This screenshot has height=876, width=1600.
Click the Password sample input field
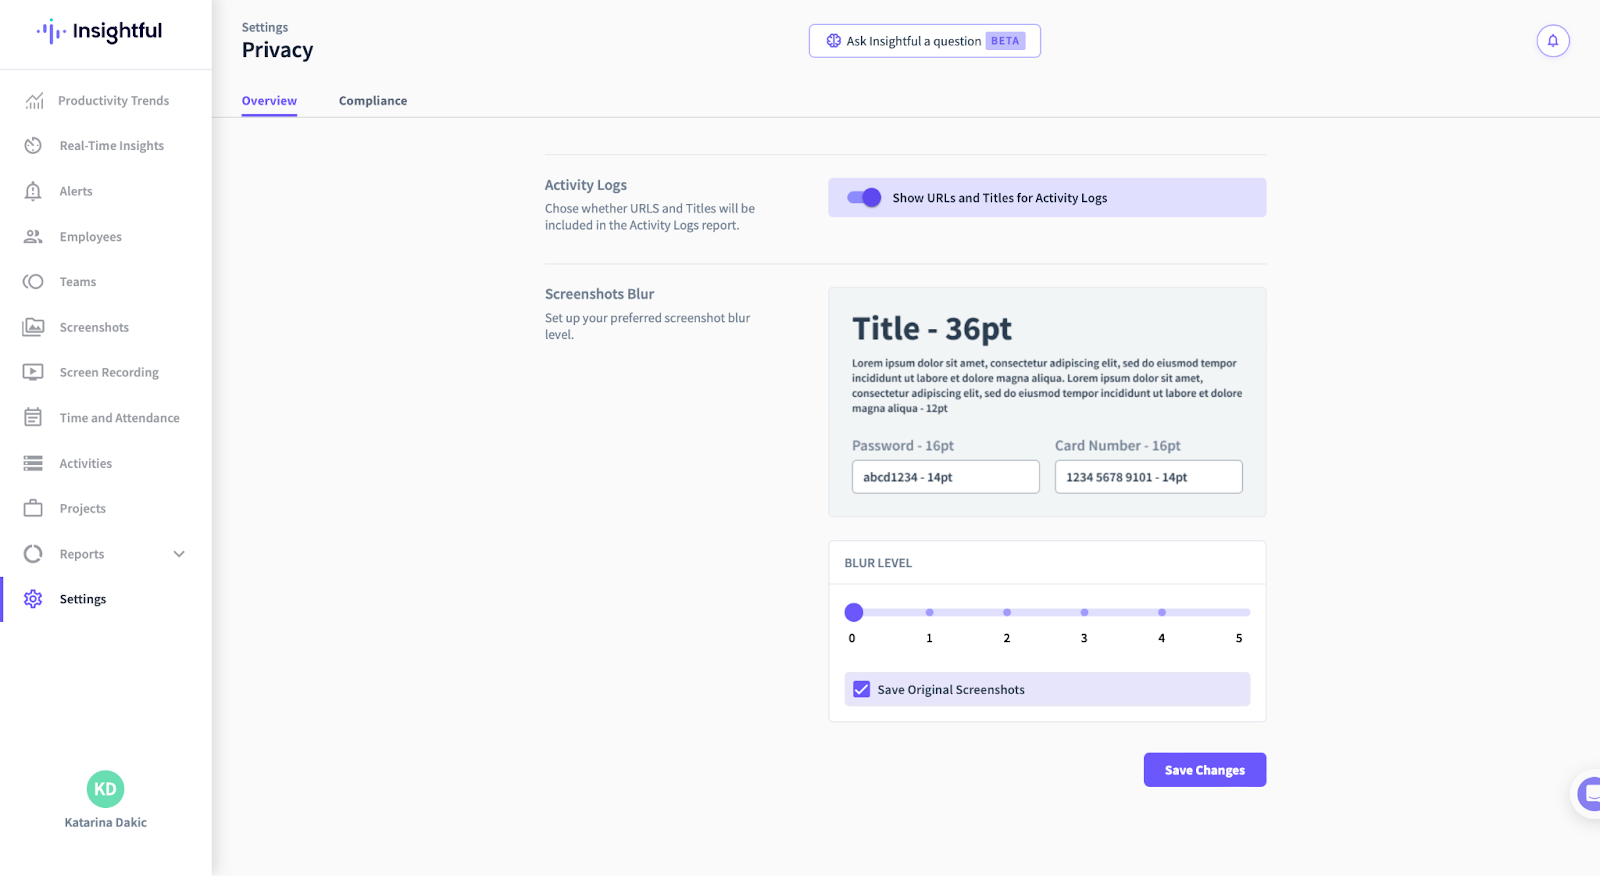946,477
